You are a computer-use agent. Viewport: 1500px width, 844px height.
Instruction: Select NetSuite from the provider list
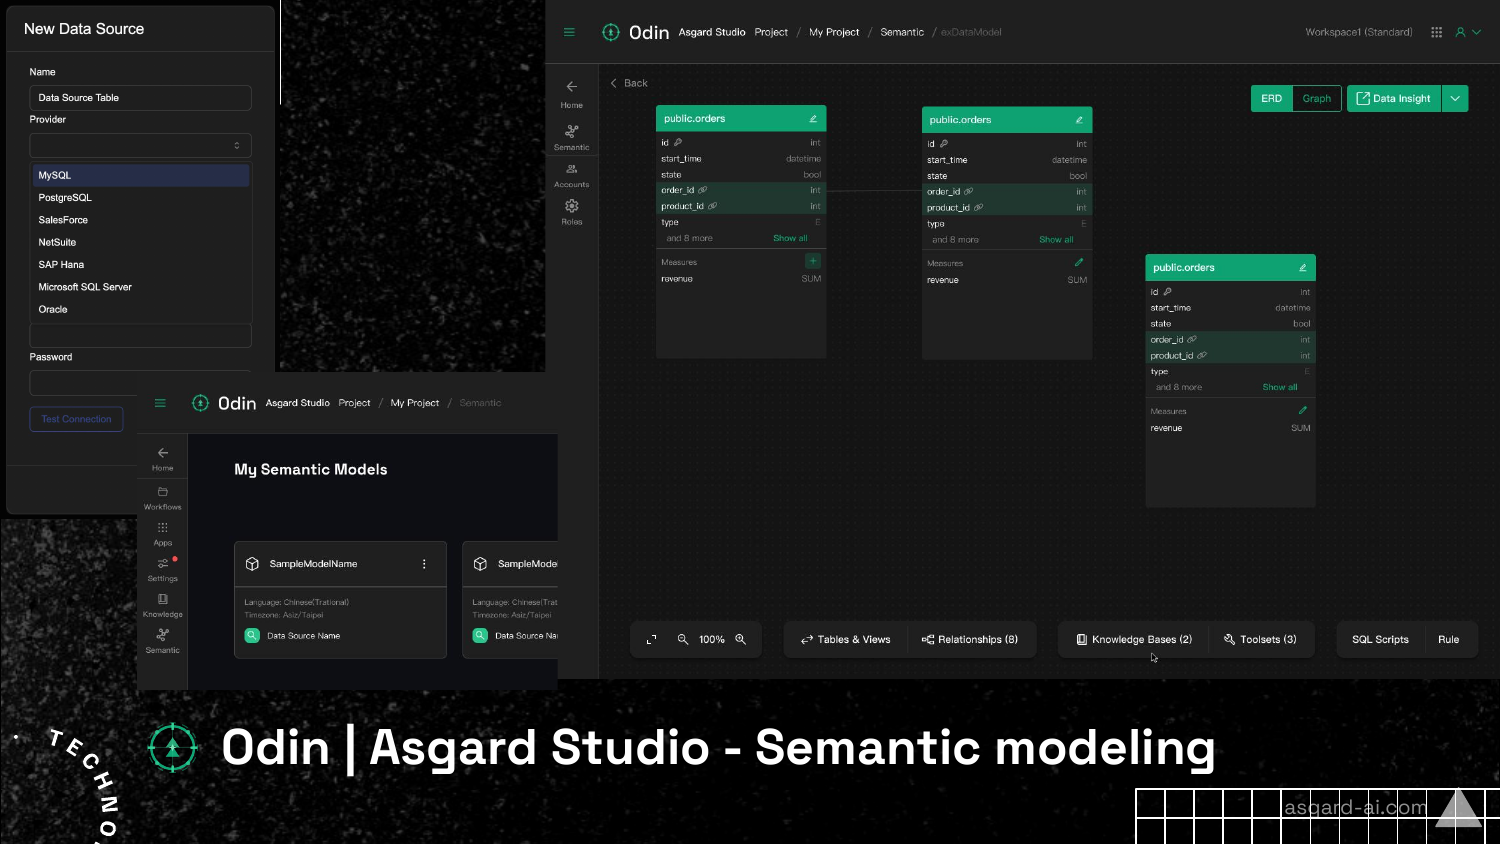coord(140,242)
